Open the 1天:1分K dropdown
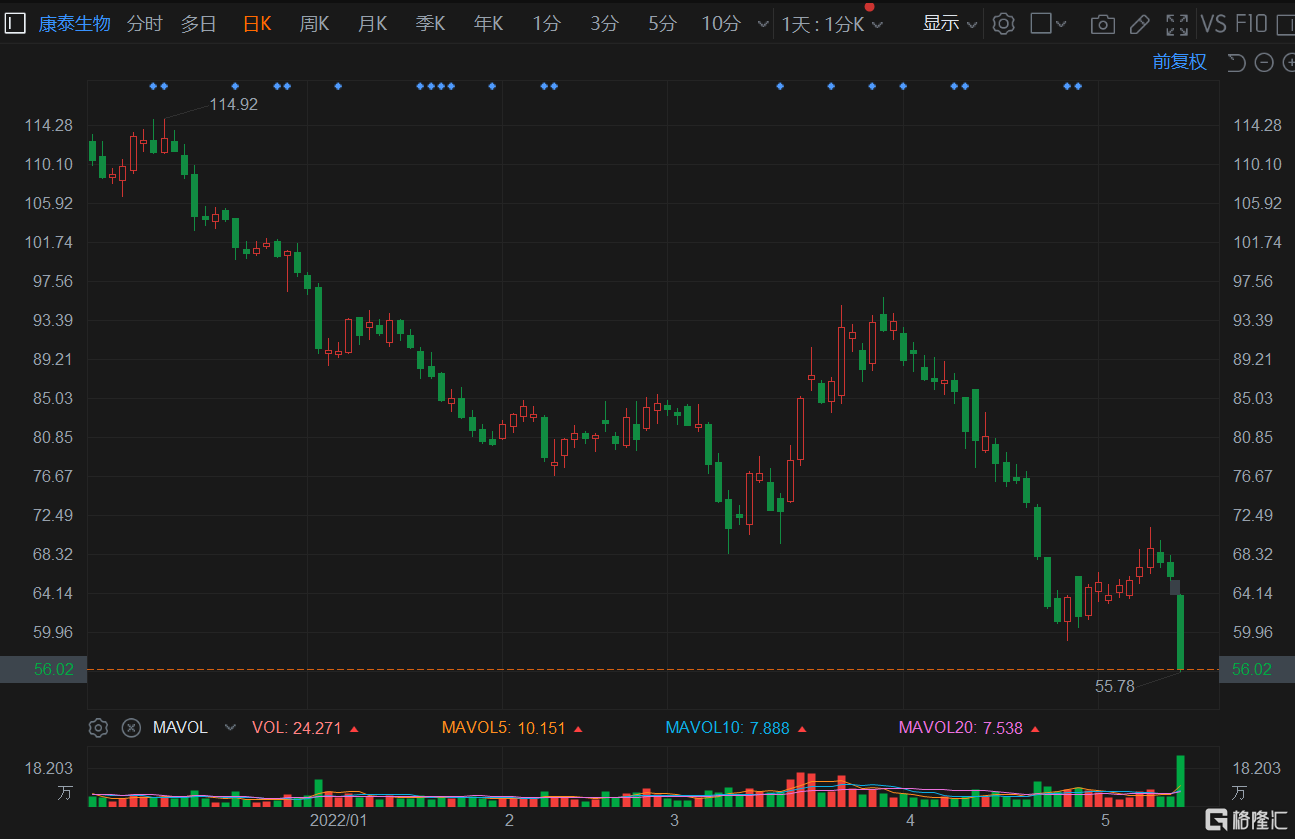 point(832,24)
